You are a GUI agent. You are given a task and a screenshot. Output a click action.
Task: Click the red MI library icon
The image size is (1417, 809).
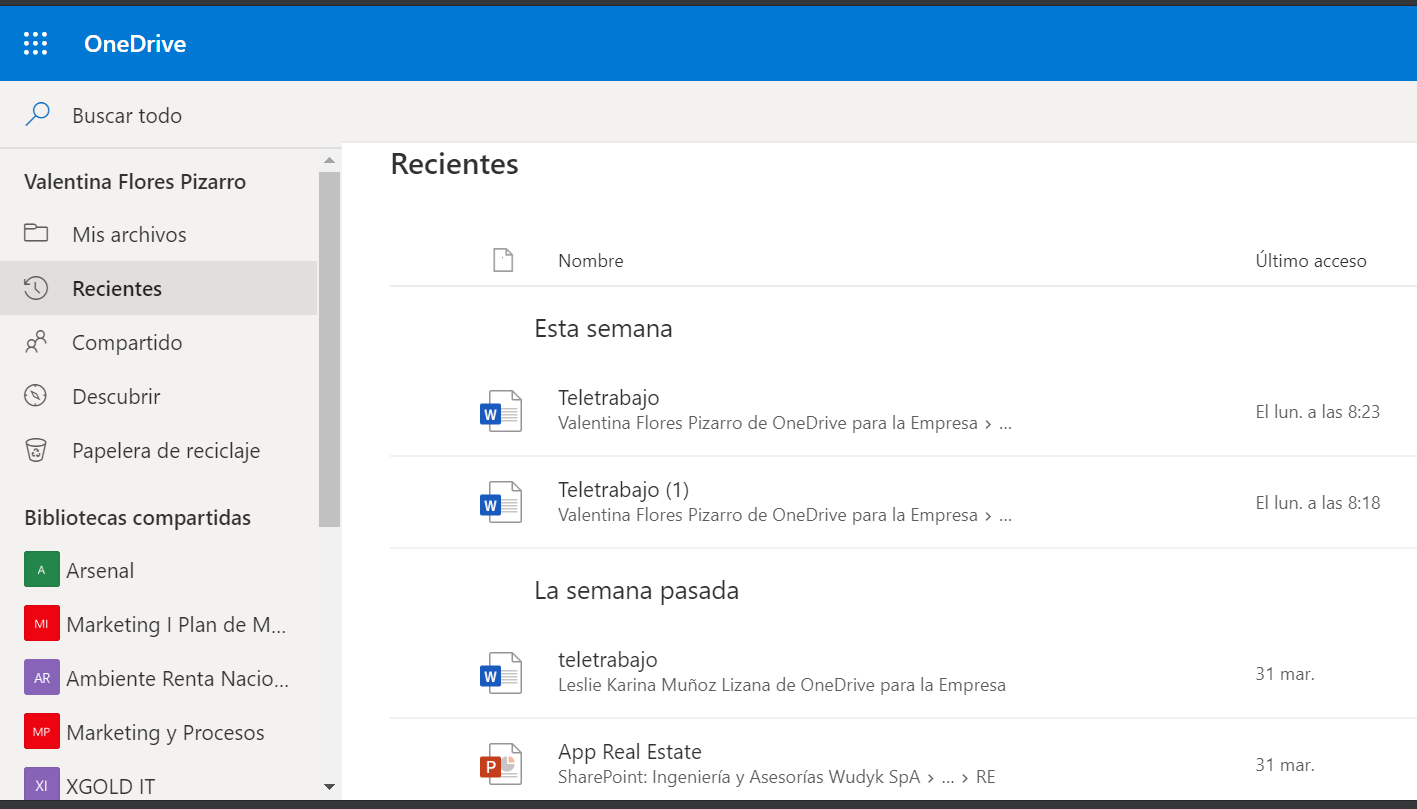(x=42, y=624)
